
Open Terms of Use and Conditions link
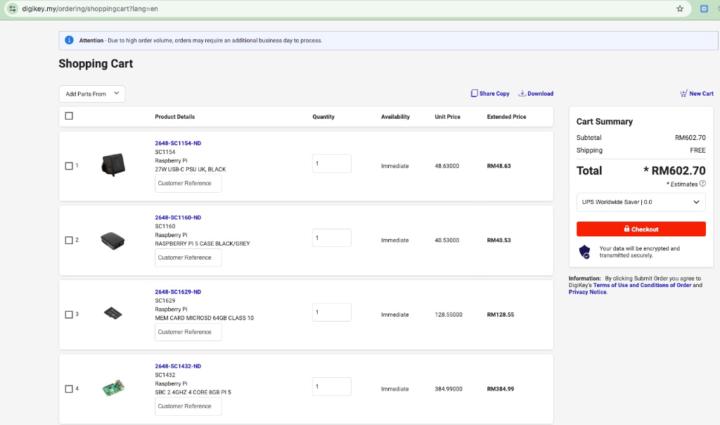pos(643,285)
